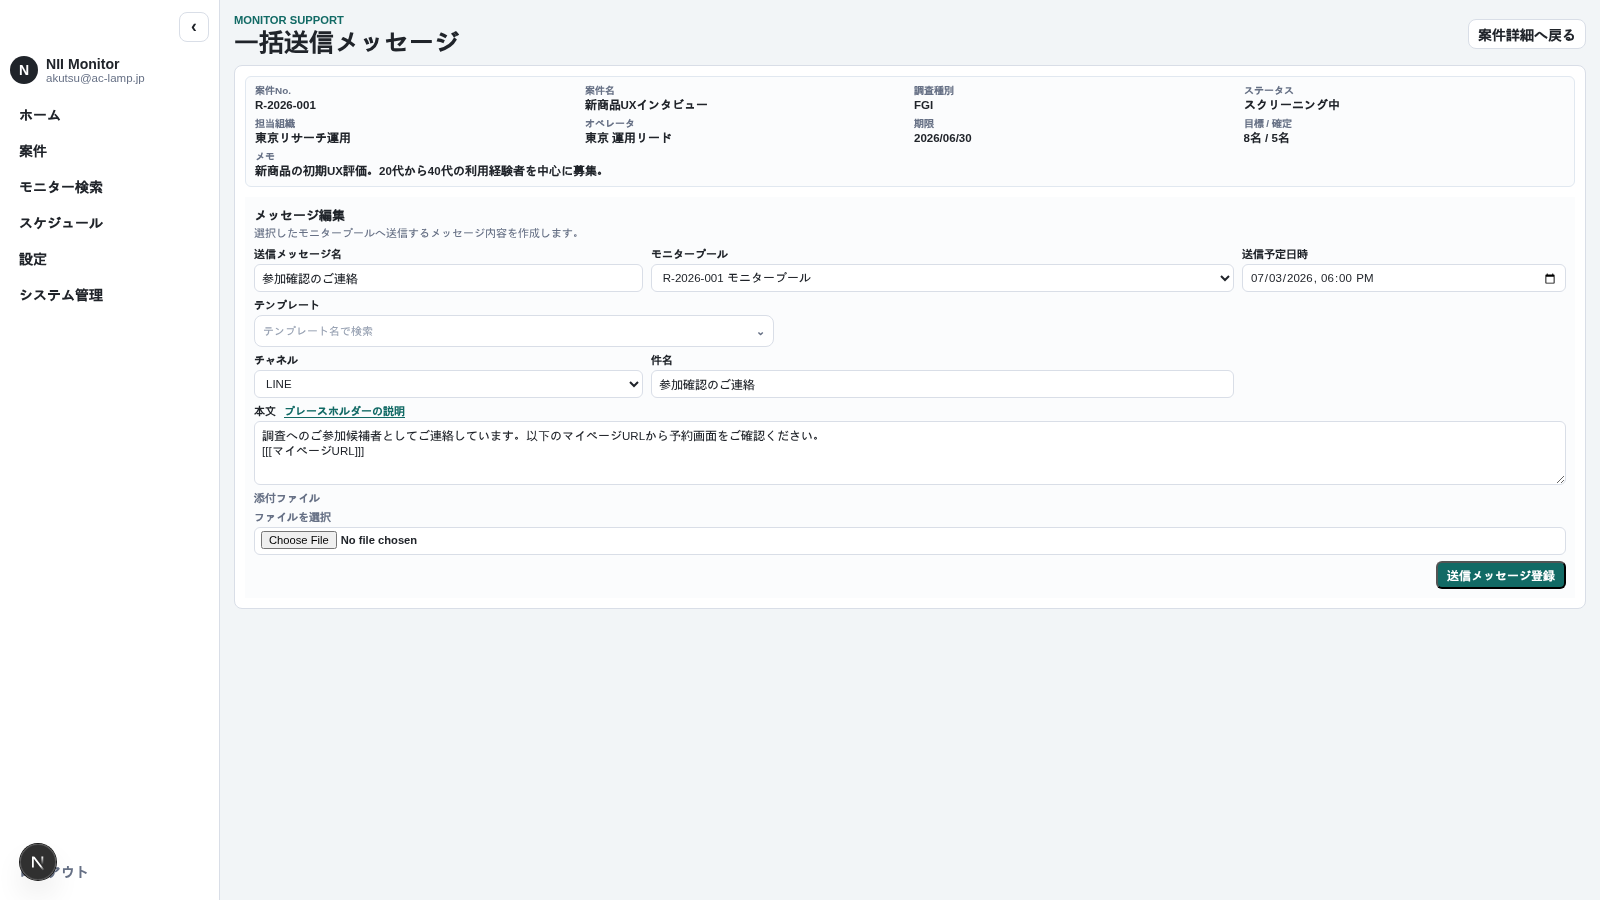Click into the 本文 text area
Screen dimensions: 1600x900
[x=910, y=453]
